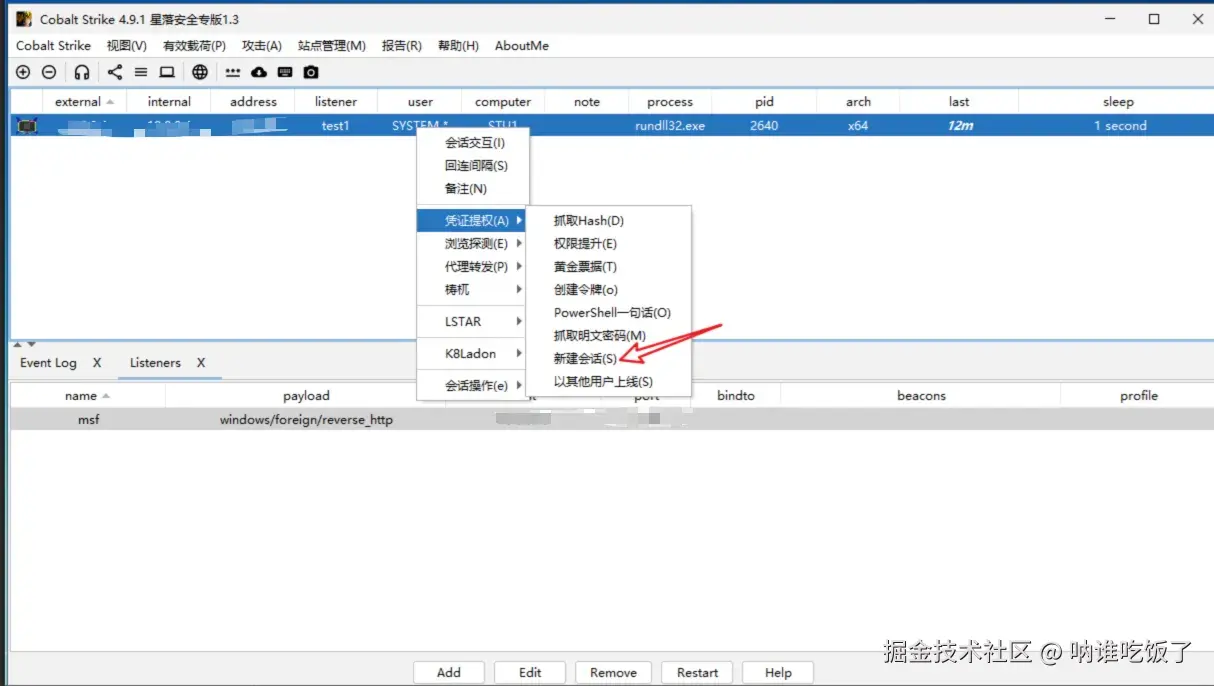Choose 回连间隔(S) in context menu
This screenshot has height=686, width=1214.
(472, 166)
